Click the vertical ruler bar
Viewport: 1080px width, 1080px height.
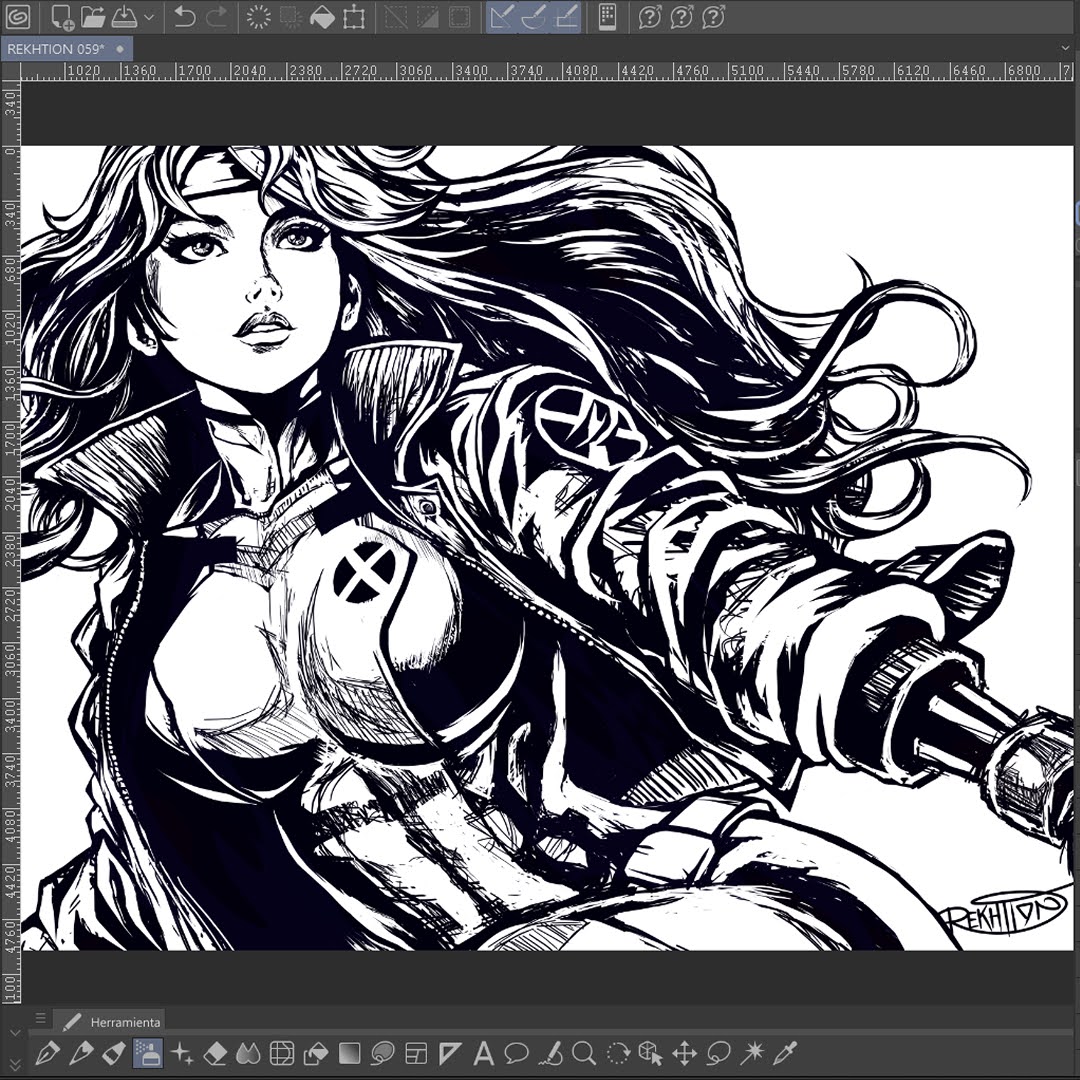coord(10,542)
